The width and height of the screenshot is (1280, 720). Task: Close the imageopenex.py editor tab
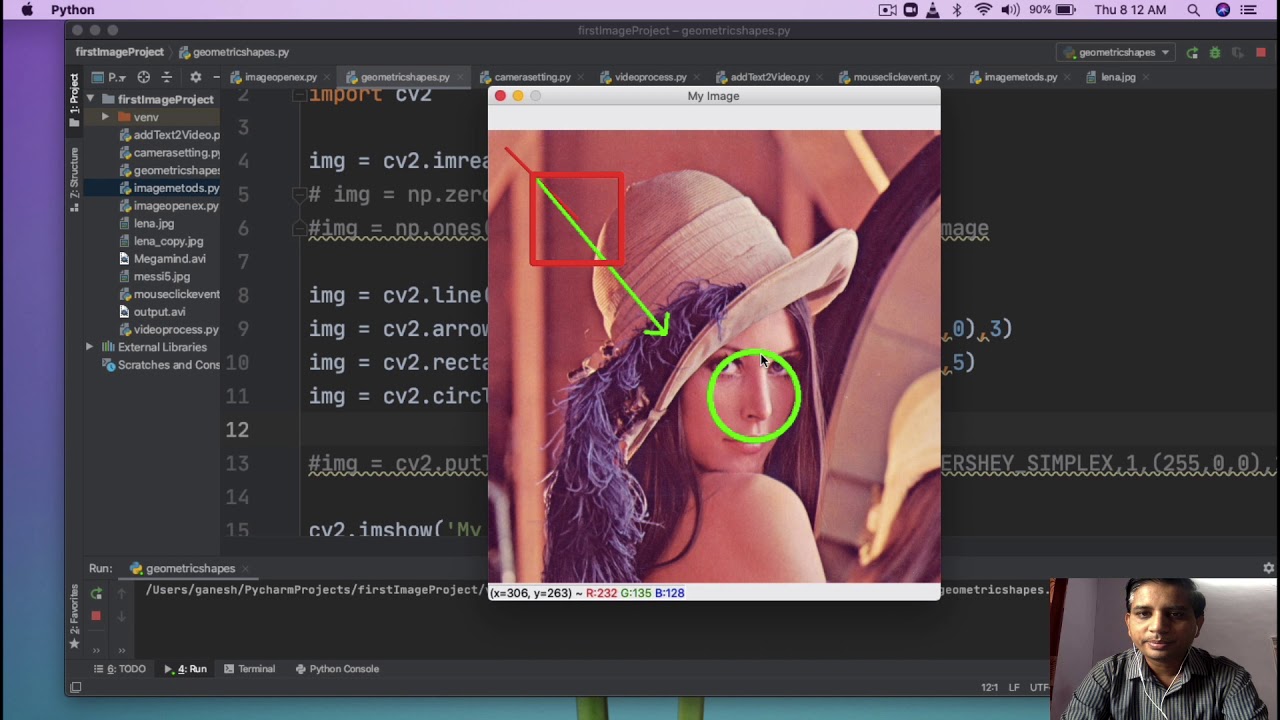(x=326, y=77)
